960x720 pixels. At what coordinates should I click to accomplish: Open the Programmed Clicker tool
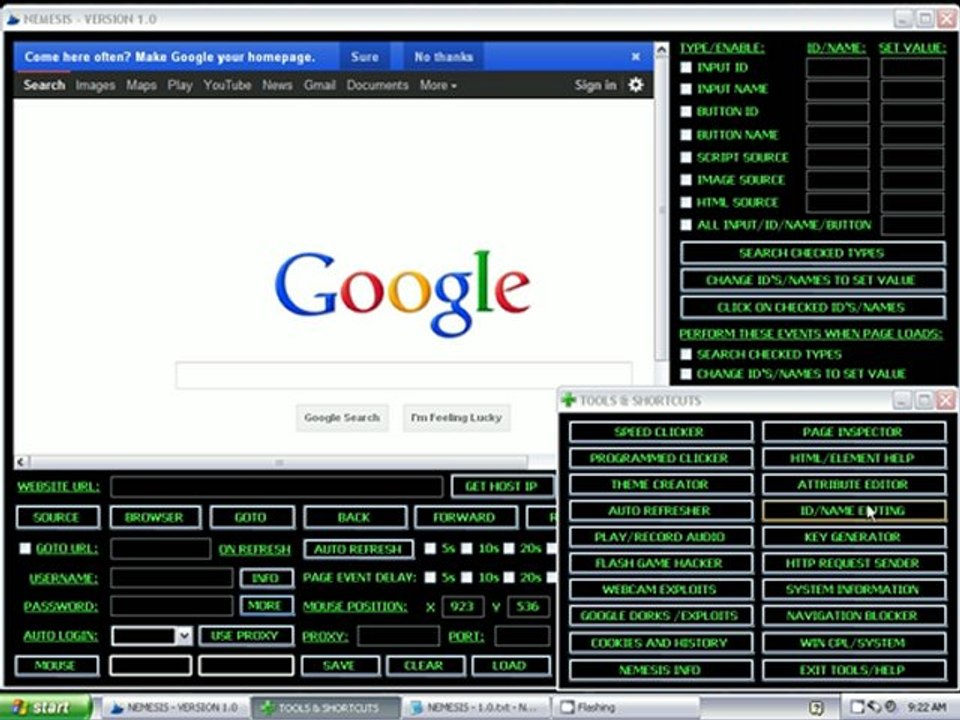(x=660, y=458)
